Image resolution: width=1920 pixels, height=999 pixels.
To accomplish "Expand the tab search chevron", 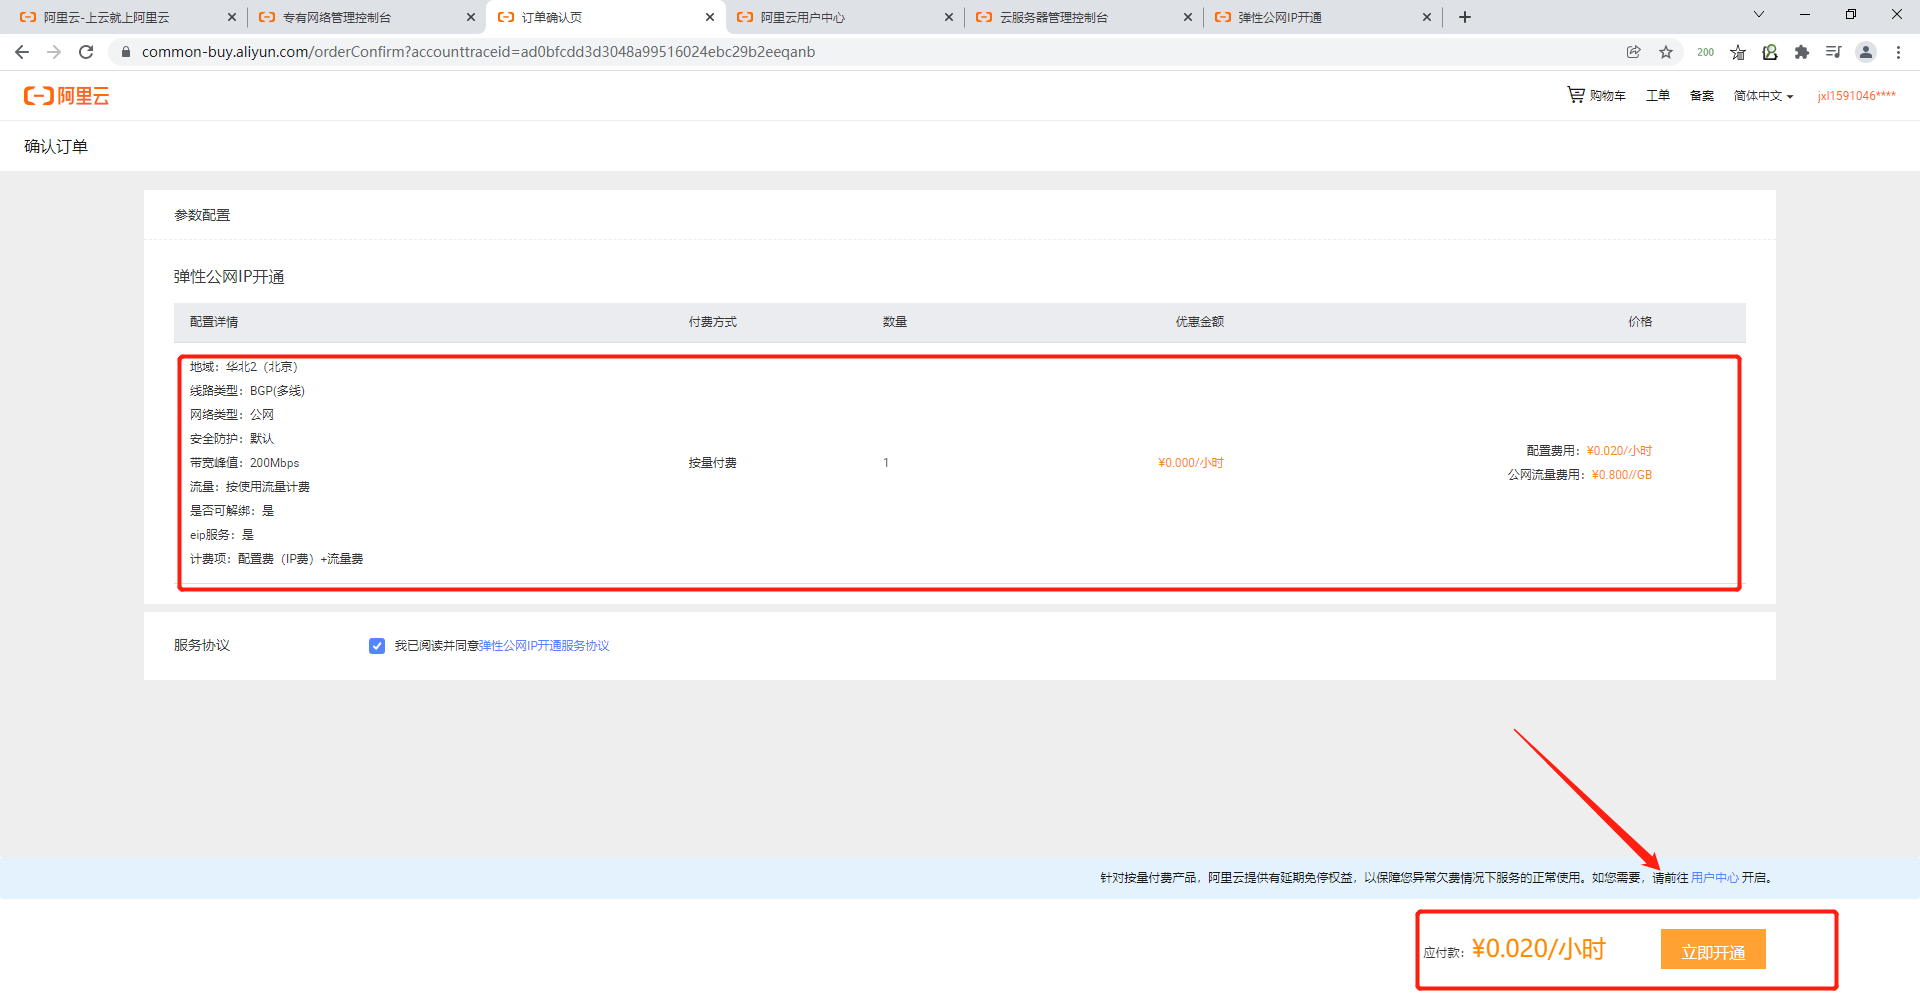I will click(1759, 15).
